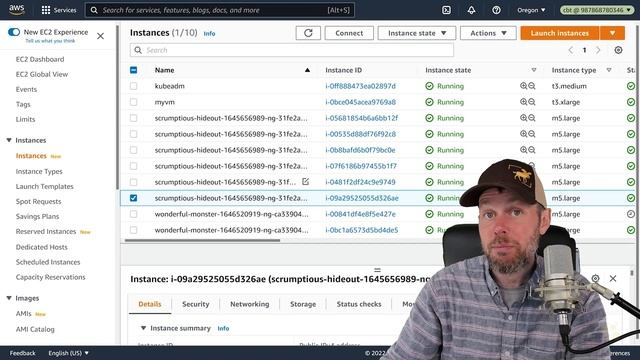
Task: Switch to the Networking tab
Action: (x=249, y=304)
